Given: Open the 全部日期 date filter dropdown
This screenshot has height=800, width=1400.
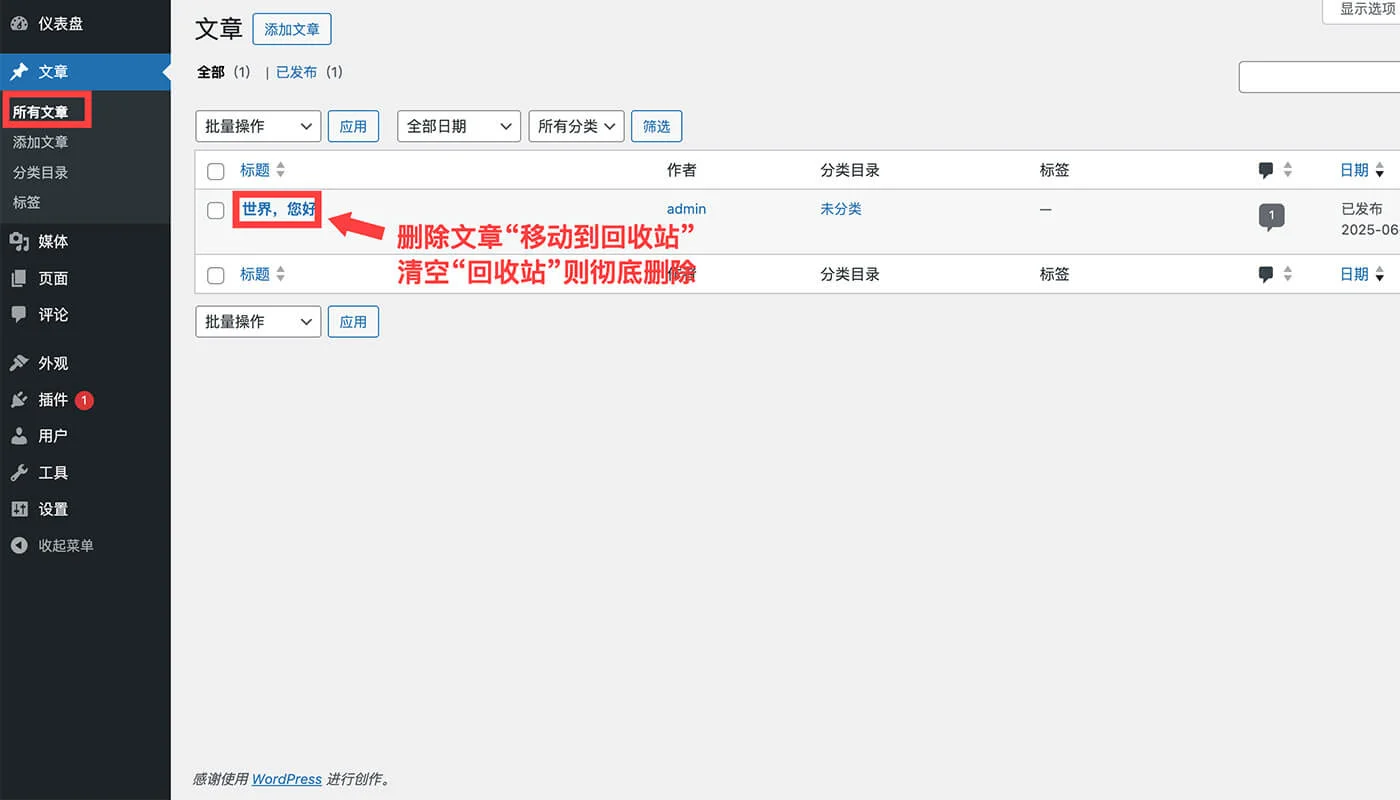Looking at the screenshot, I should pyautogui.click(x=458, y=126).
